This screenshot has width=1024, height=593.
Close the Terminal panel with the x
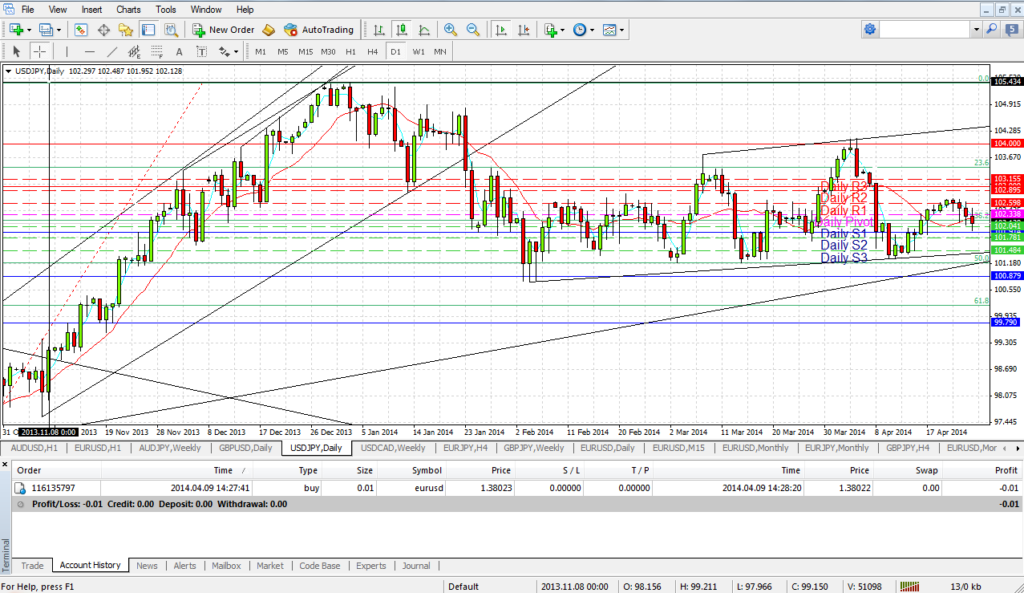5,464
